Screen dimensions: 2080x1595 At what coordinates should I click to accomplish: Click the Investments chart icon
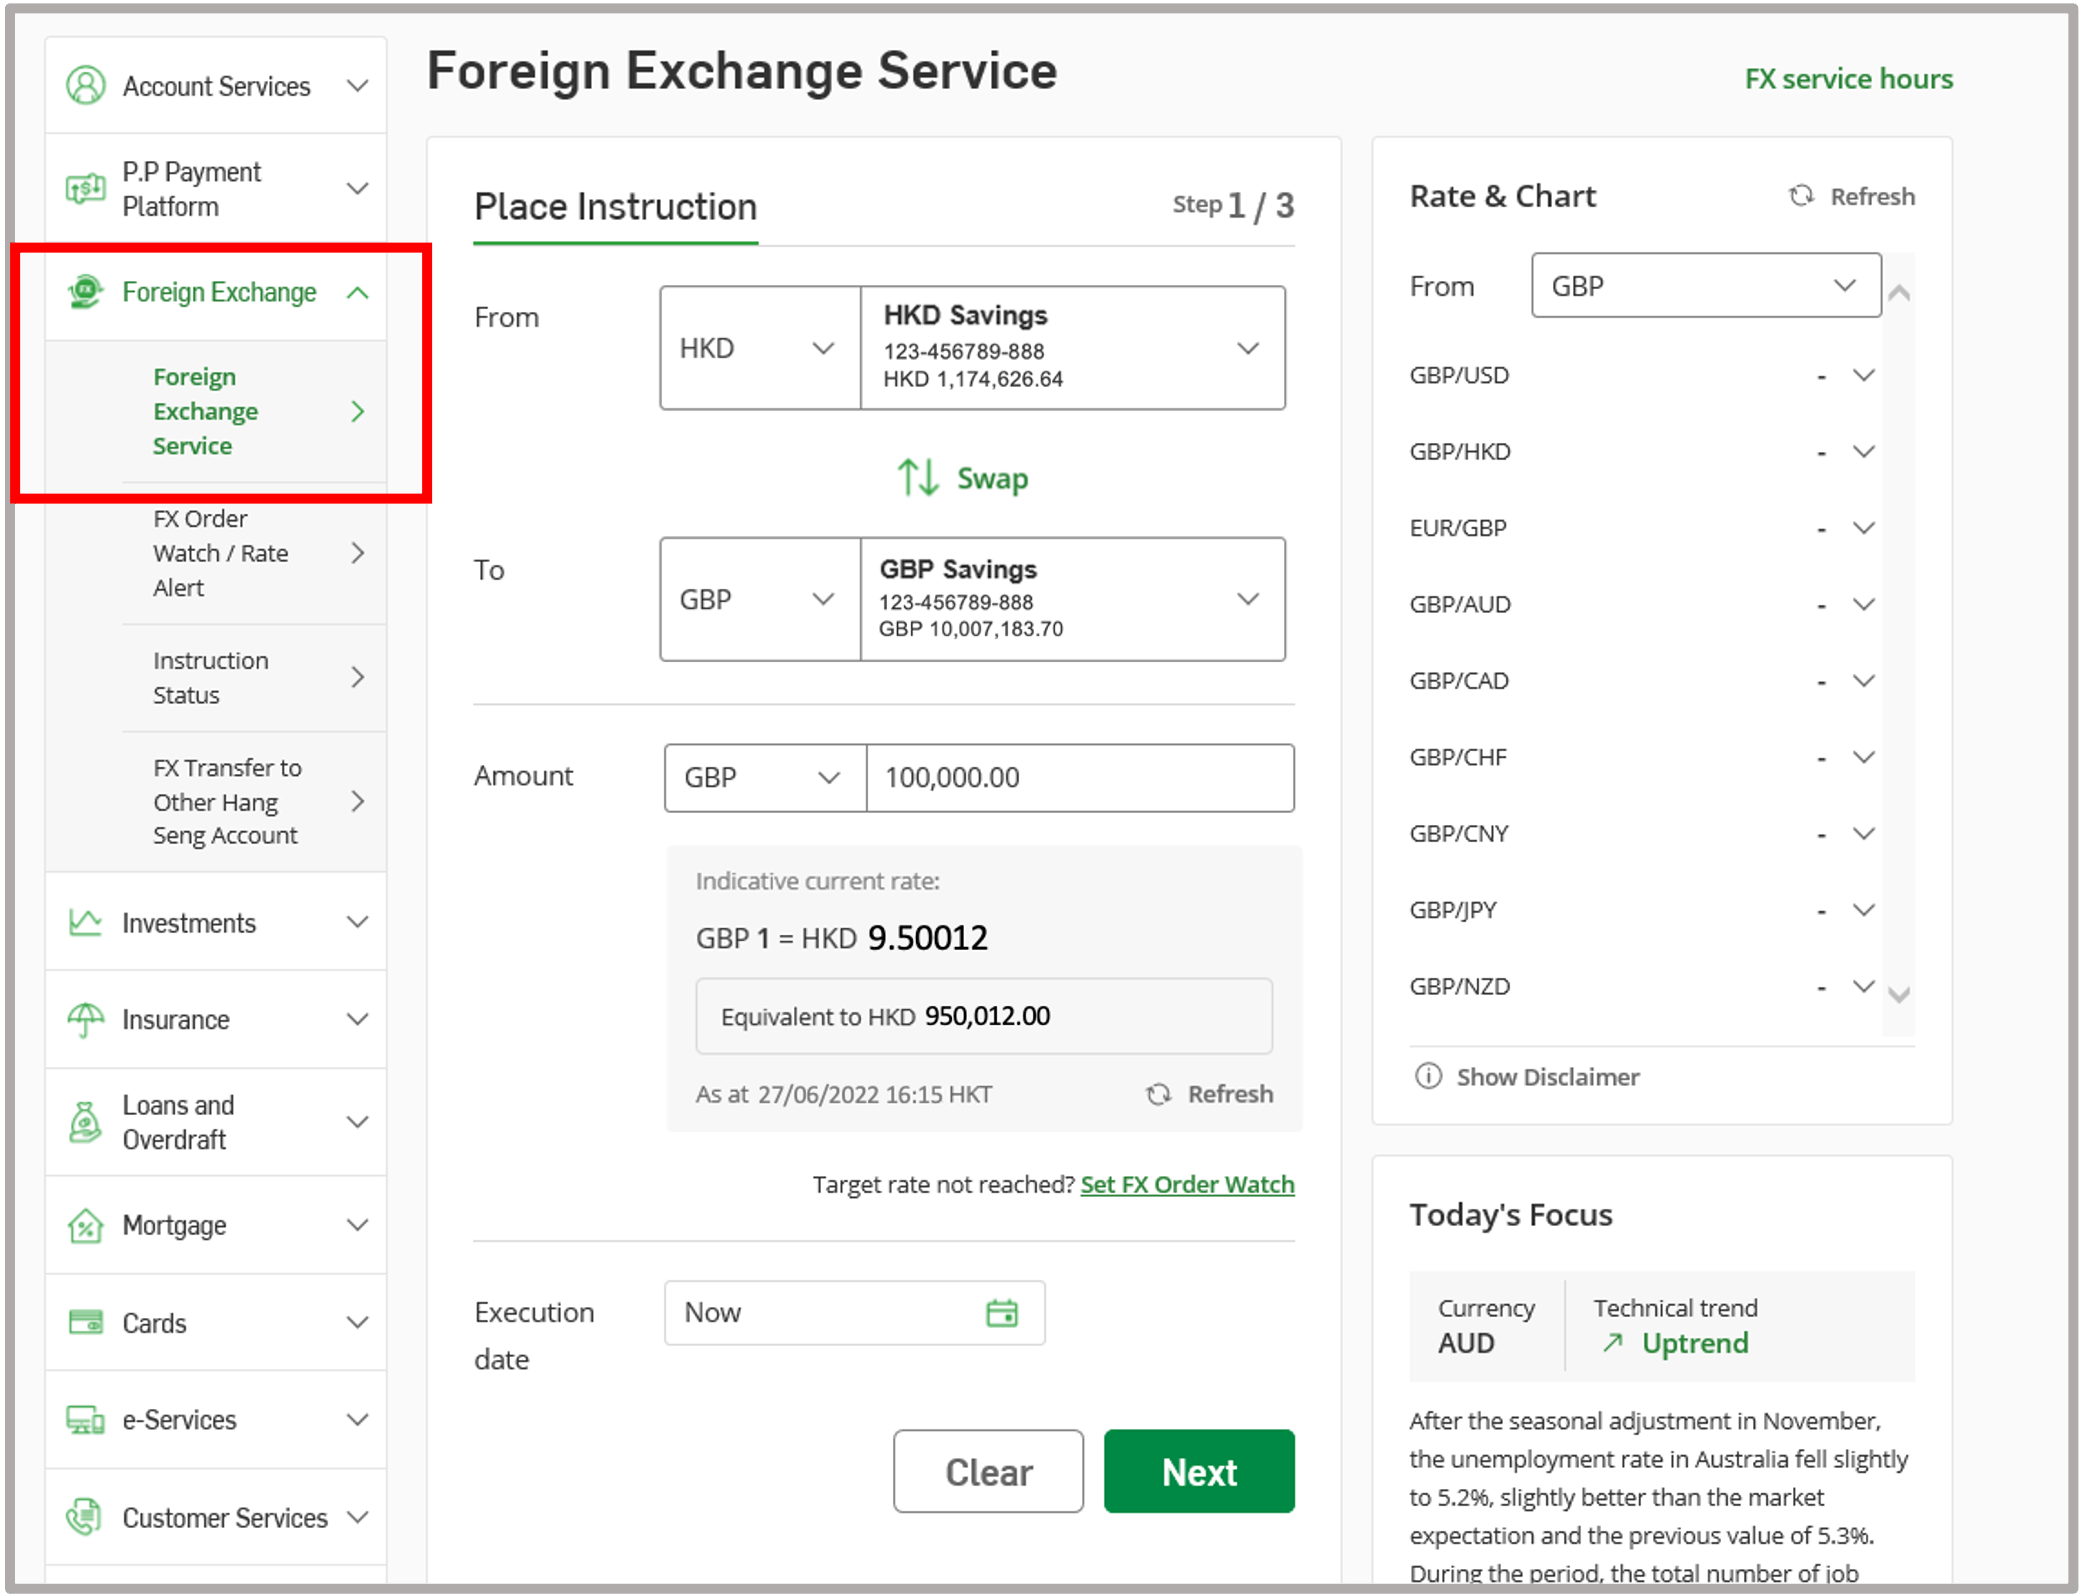pos(86,922)
